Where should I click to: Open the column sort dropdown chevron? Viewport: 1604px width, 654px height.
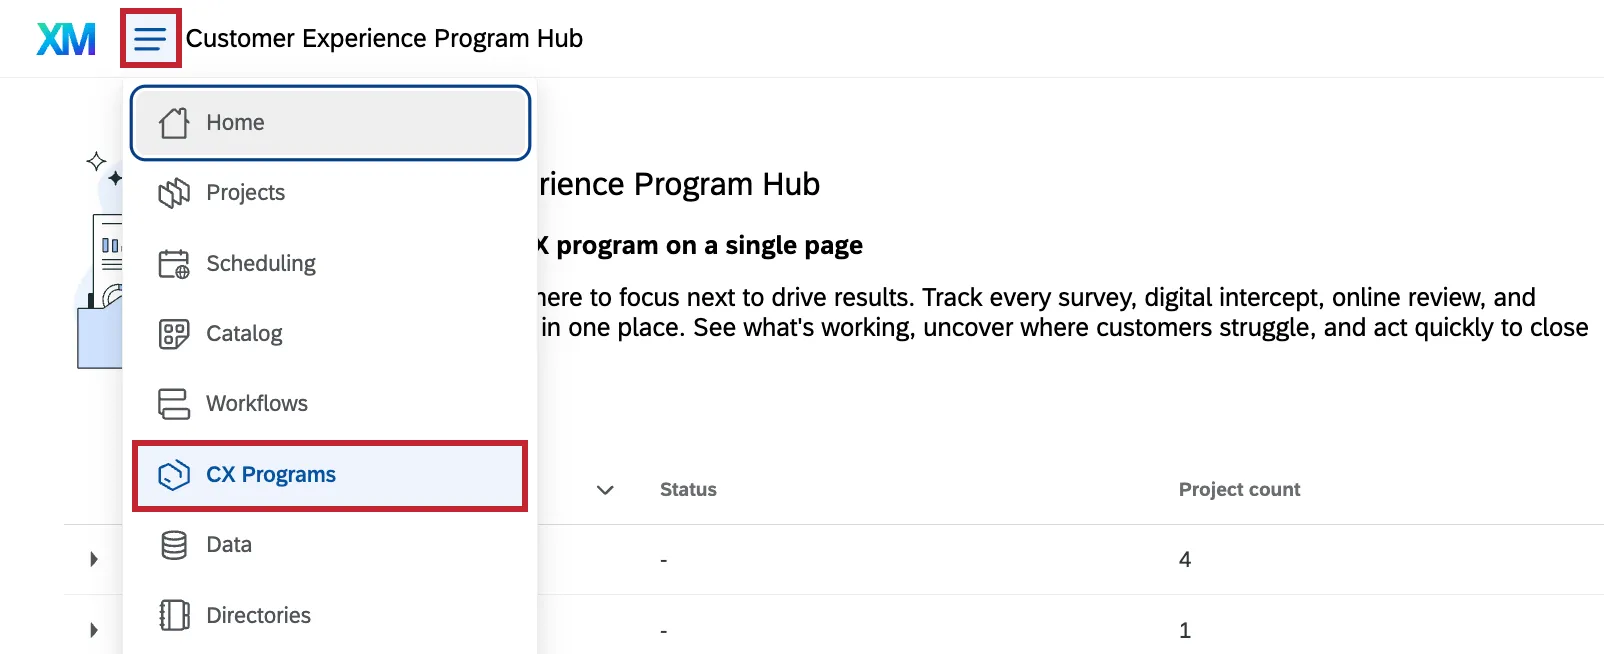[x=604, y=490]
